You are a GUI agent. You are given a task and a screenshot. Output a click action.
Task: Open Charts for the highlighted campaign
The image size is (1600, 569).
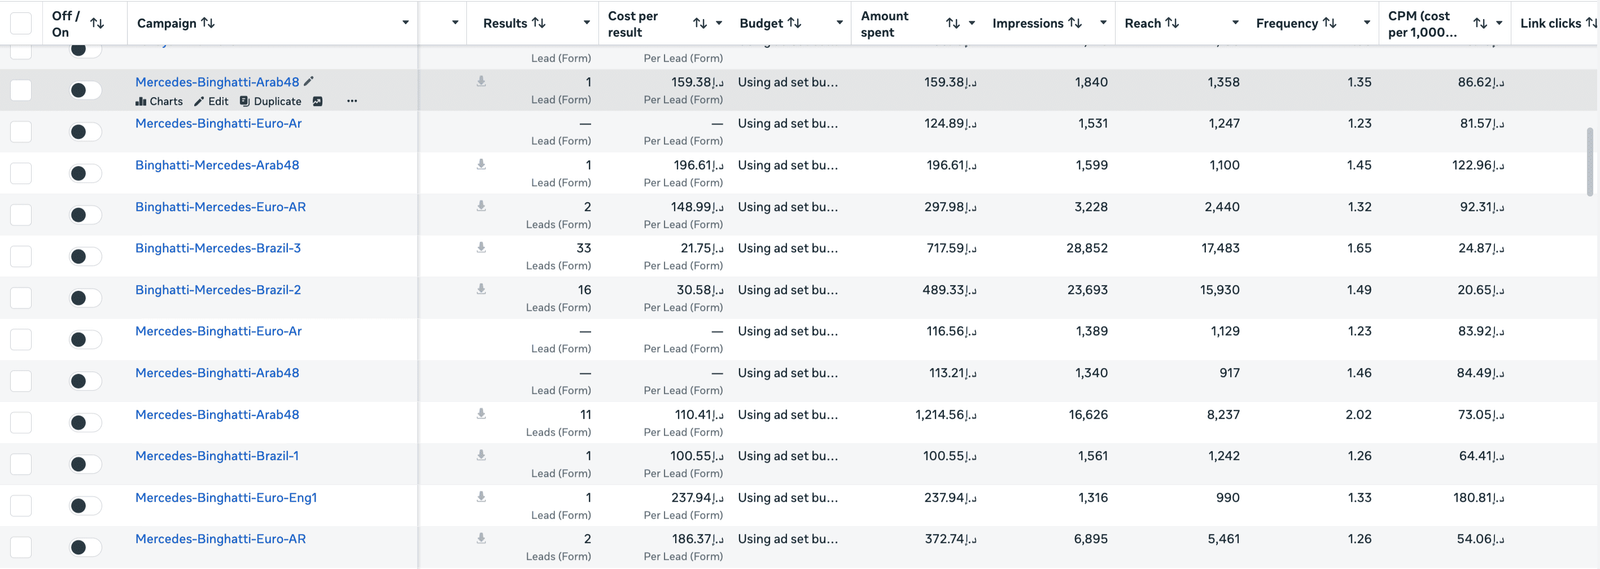[159, 101]
